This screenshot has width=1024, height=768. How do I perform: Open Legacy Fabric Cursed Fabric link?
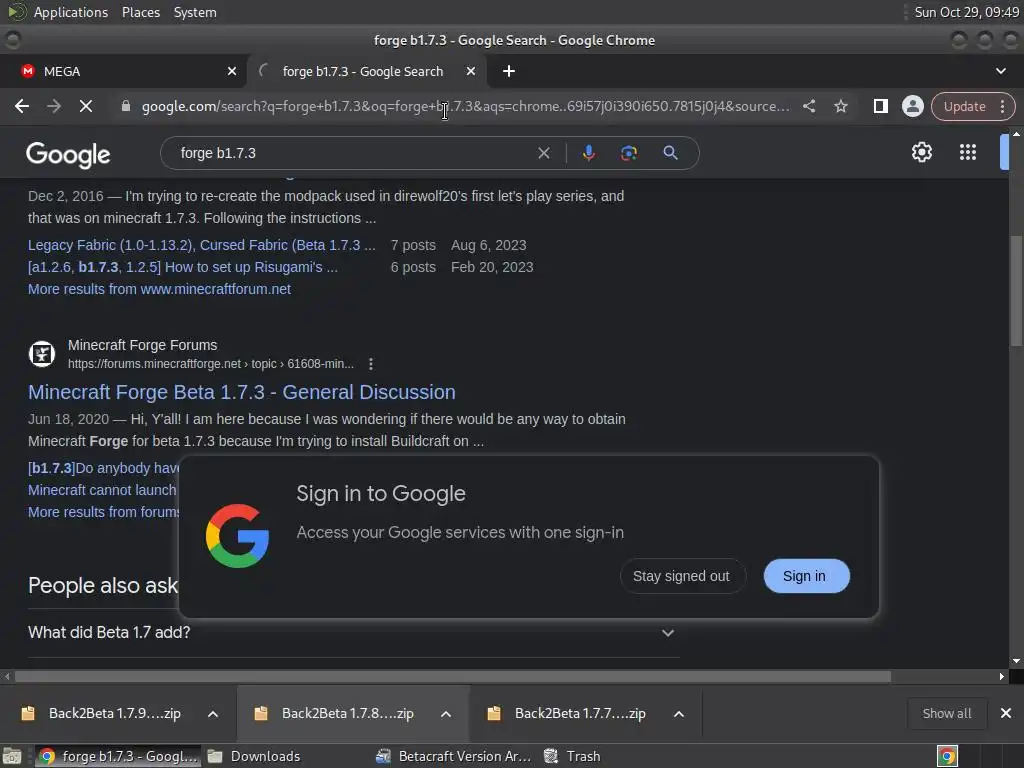coord(202,245)
